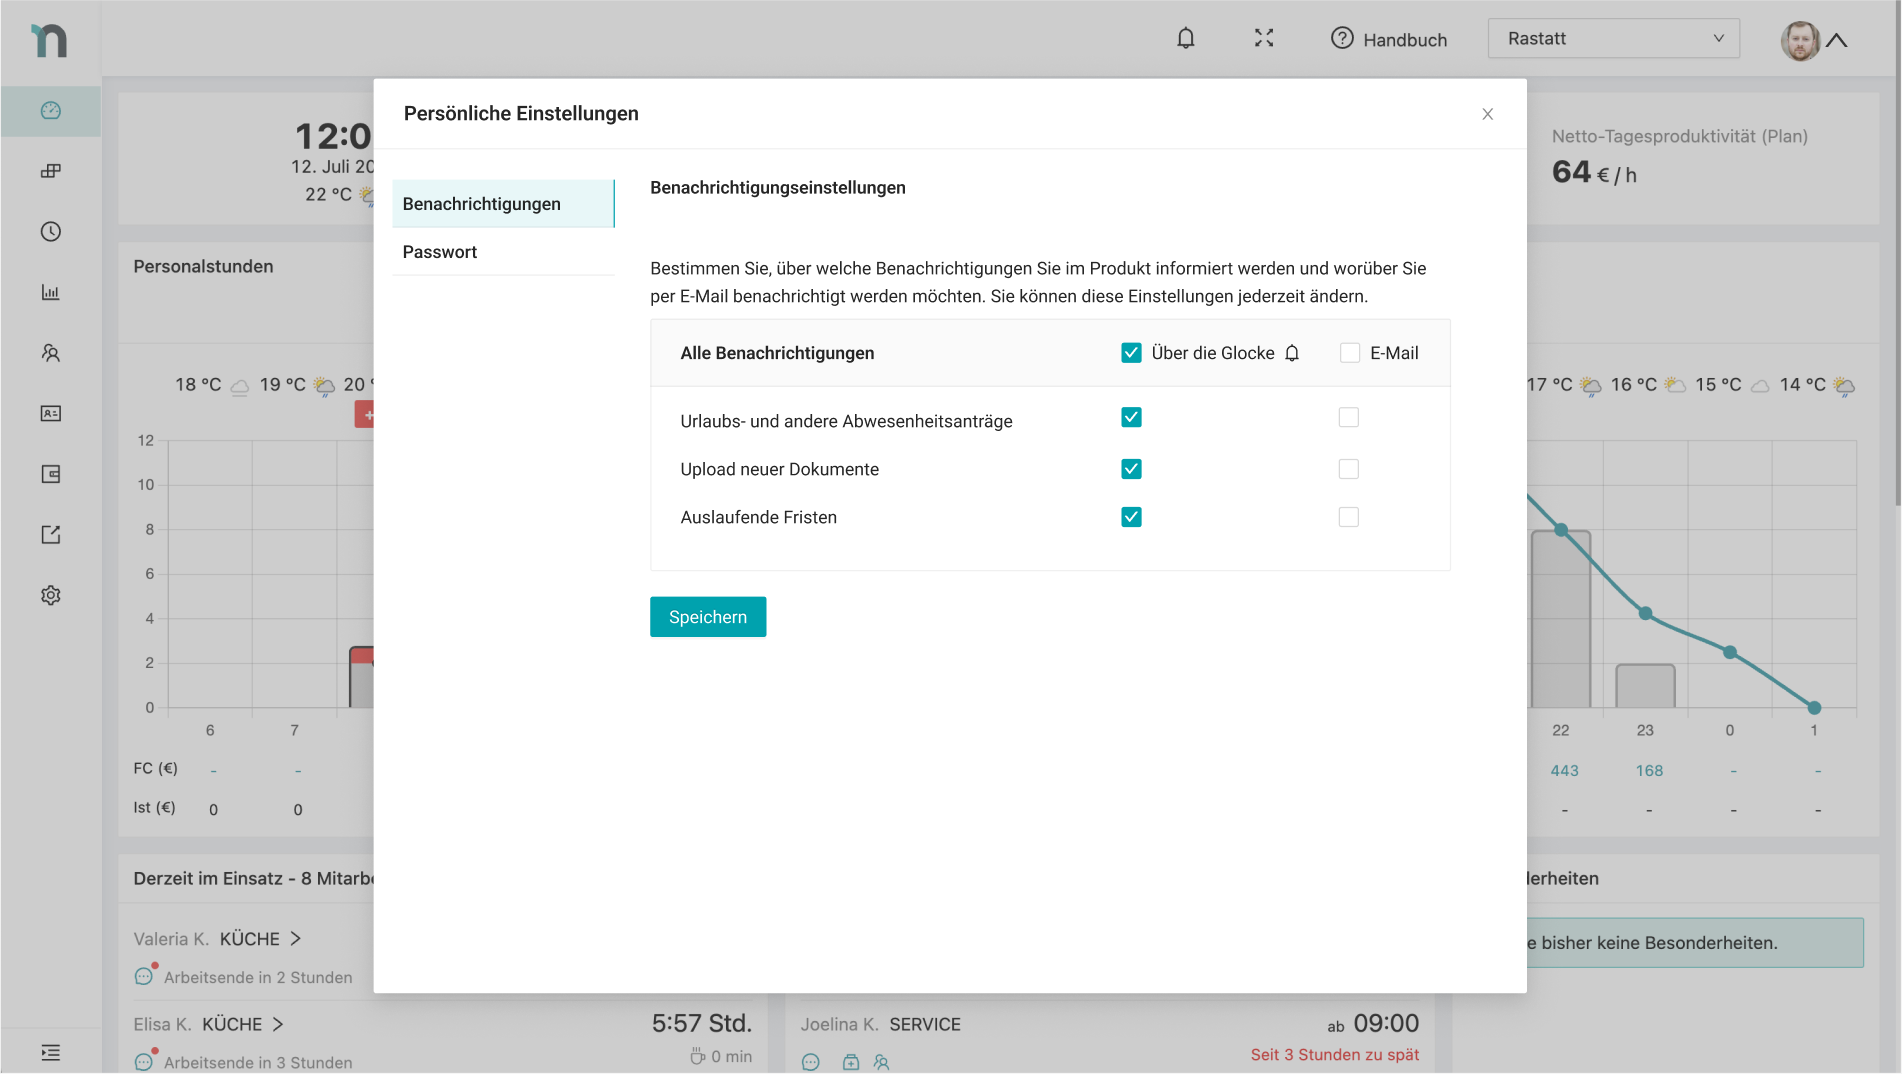Uncheck bell notification for Urlaubs- und Abwesenheitsanträge
1902x1074 pixels.
coord(1131,418)
